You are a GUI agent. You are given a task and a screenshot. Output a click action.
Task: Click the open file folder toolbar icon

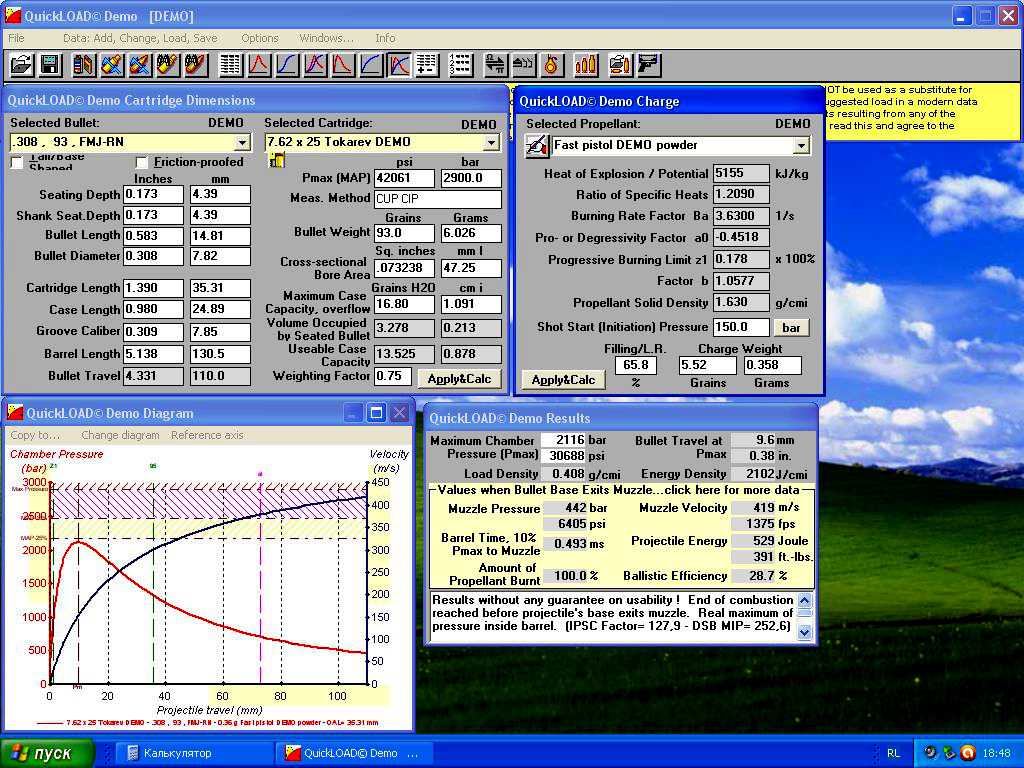[21, 65]
